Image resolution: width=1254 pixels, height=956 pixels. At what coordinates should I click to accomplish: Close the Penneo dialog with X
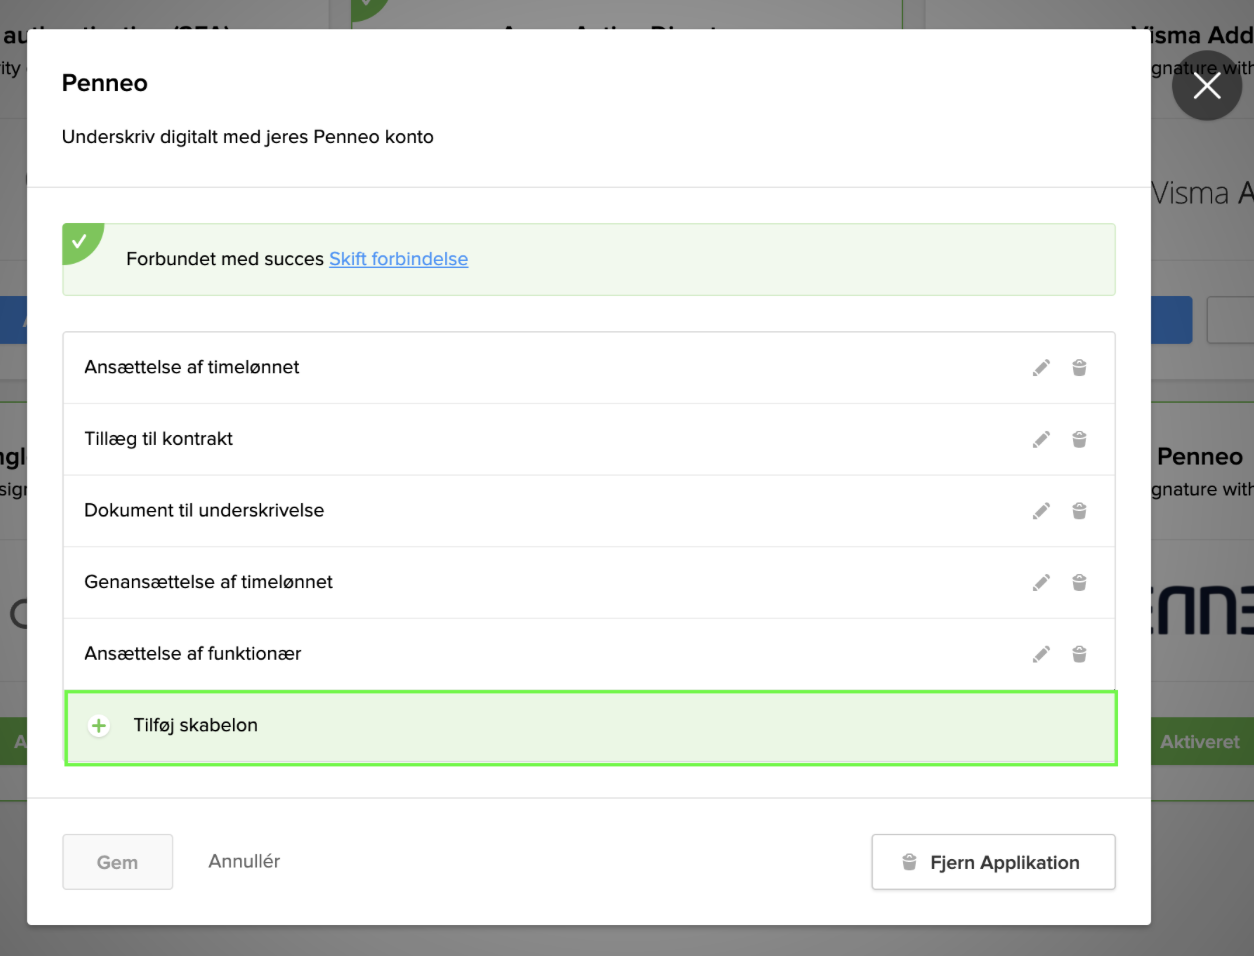click(x=1206, y=87)
